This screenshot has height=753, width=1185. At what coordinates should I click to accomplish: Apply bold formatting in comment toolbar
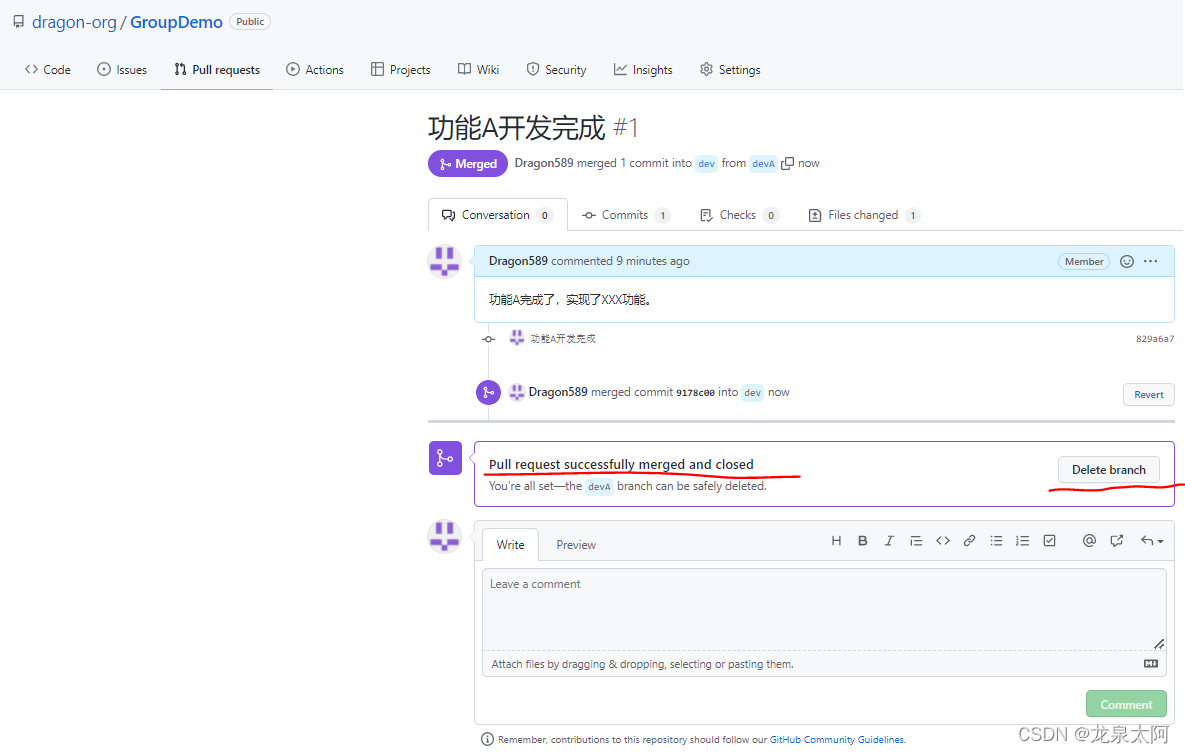pyautogui.click(x=862, y=541)
